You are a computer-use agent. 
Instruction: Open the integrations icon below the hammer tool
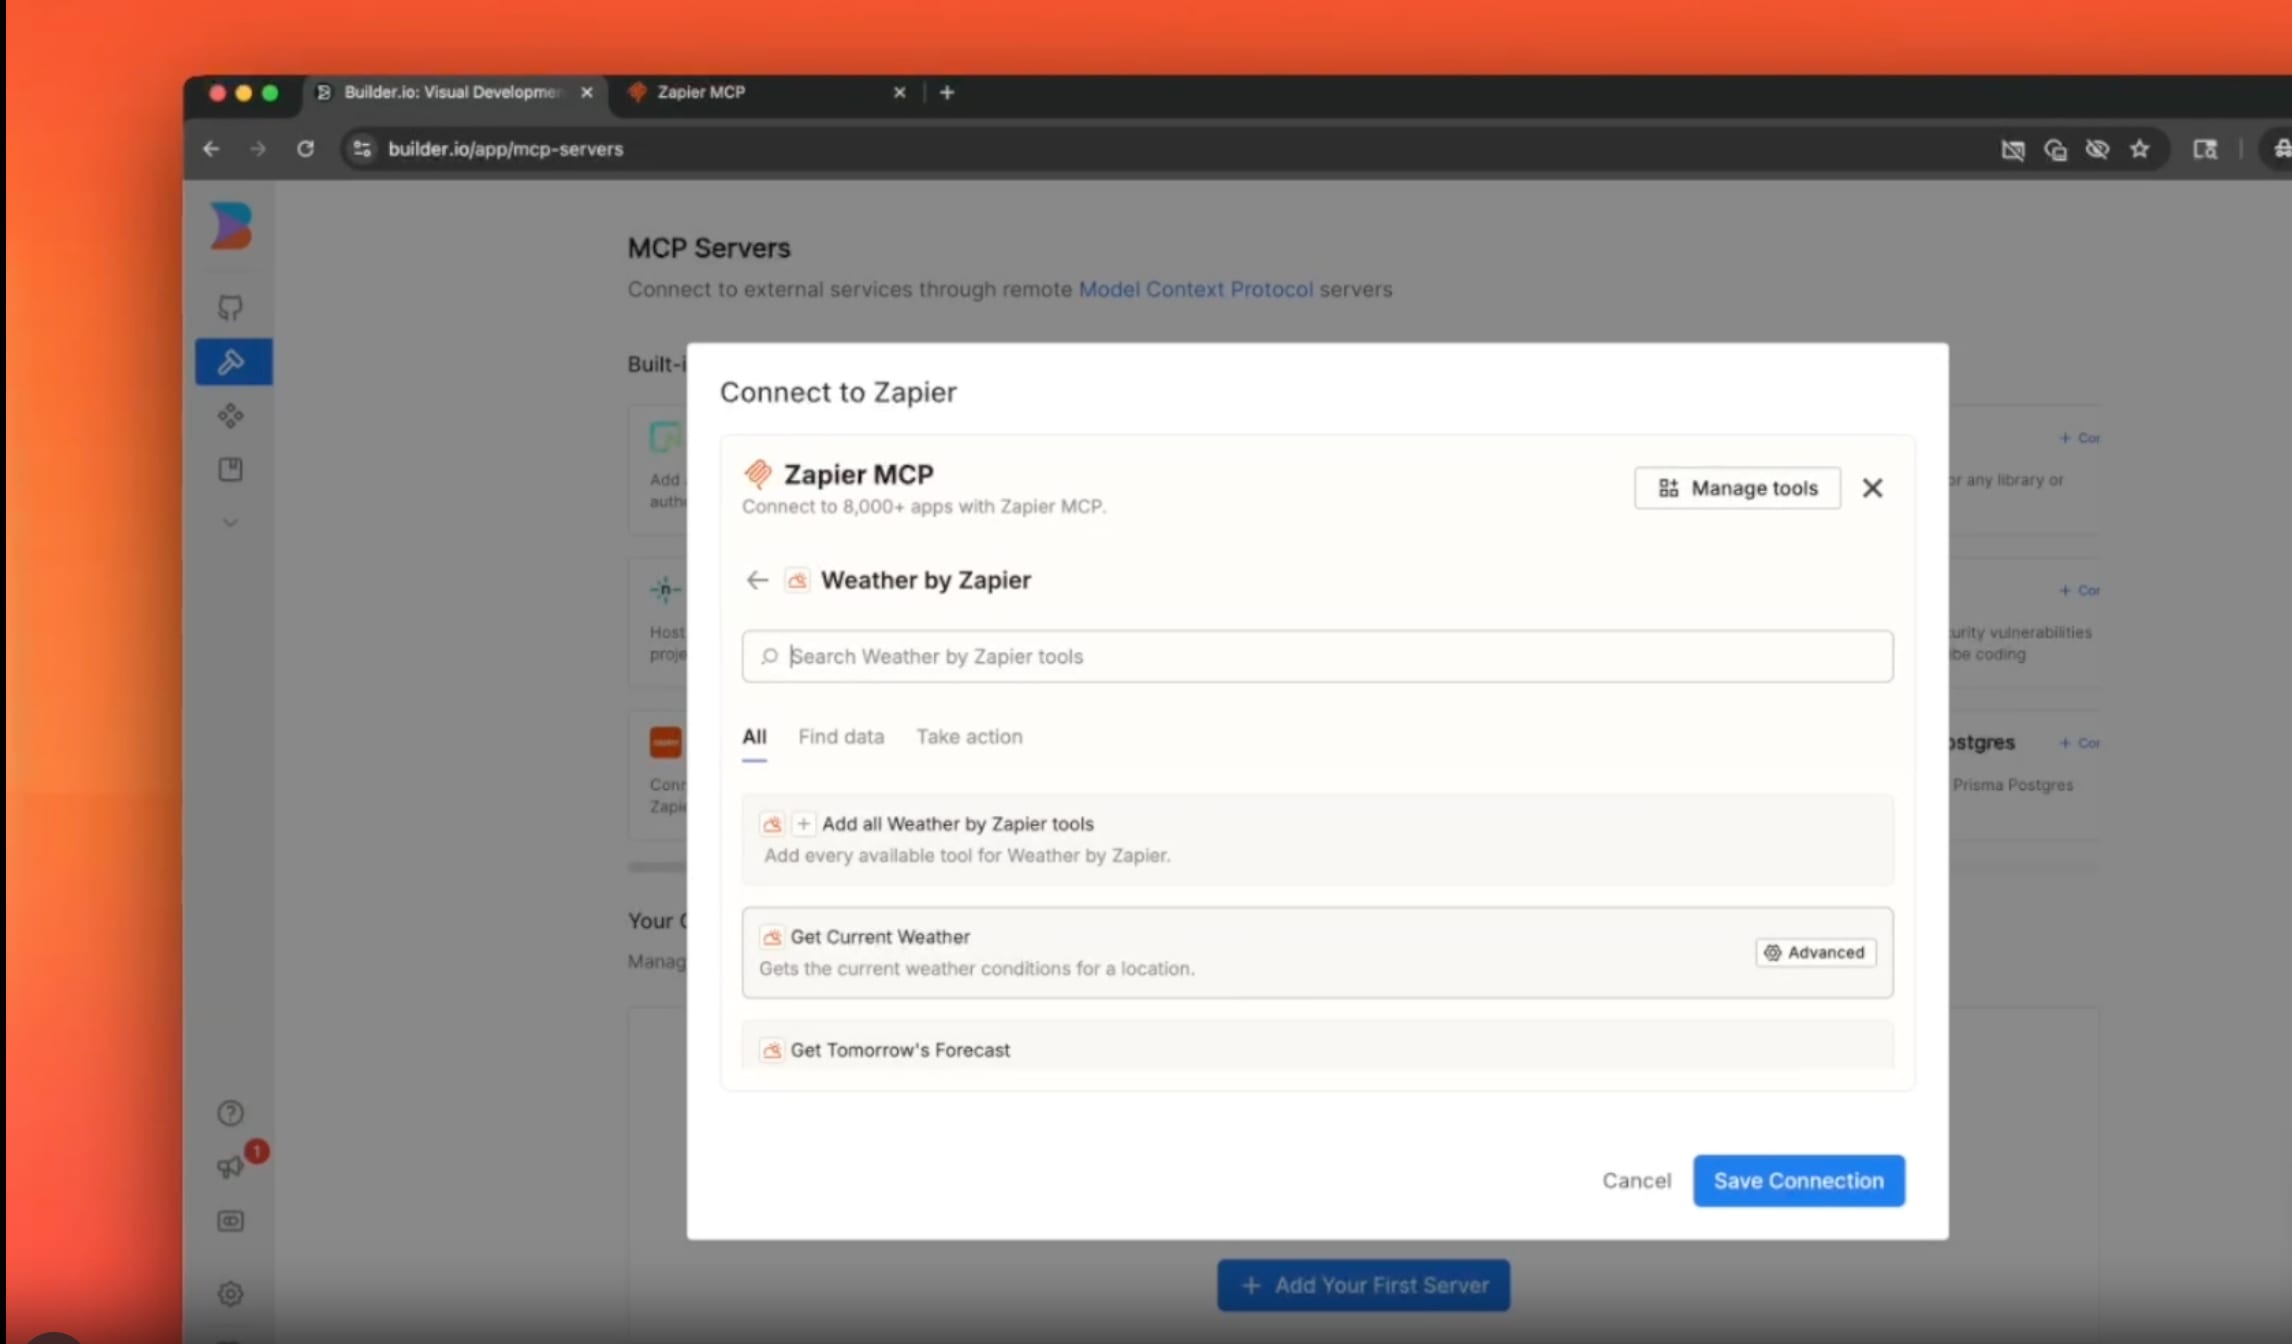(231, 415)
